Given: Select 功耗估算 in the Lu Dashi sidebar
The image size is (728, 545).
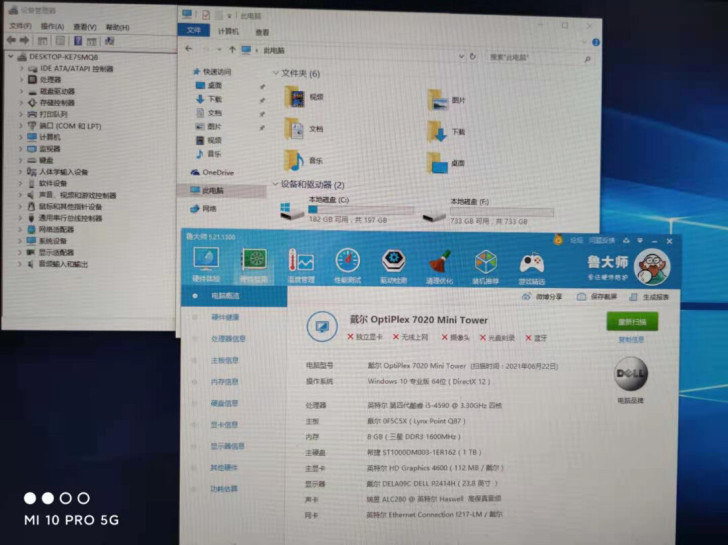Looking at the screenshot, I should pos(224,489).
